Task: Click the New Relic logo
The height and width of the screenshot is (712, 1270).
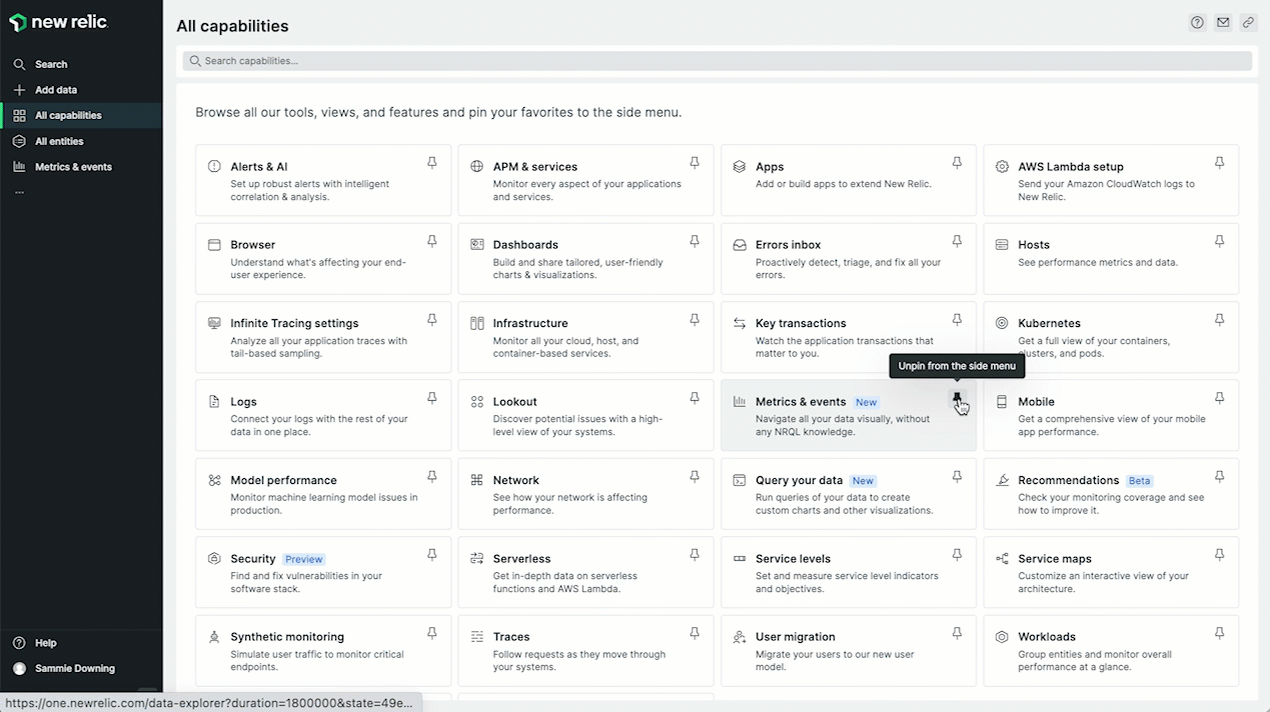Action: (58, 23)
